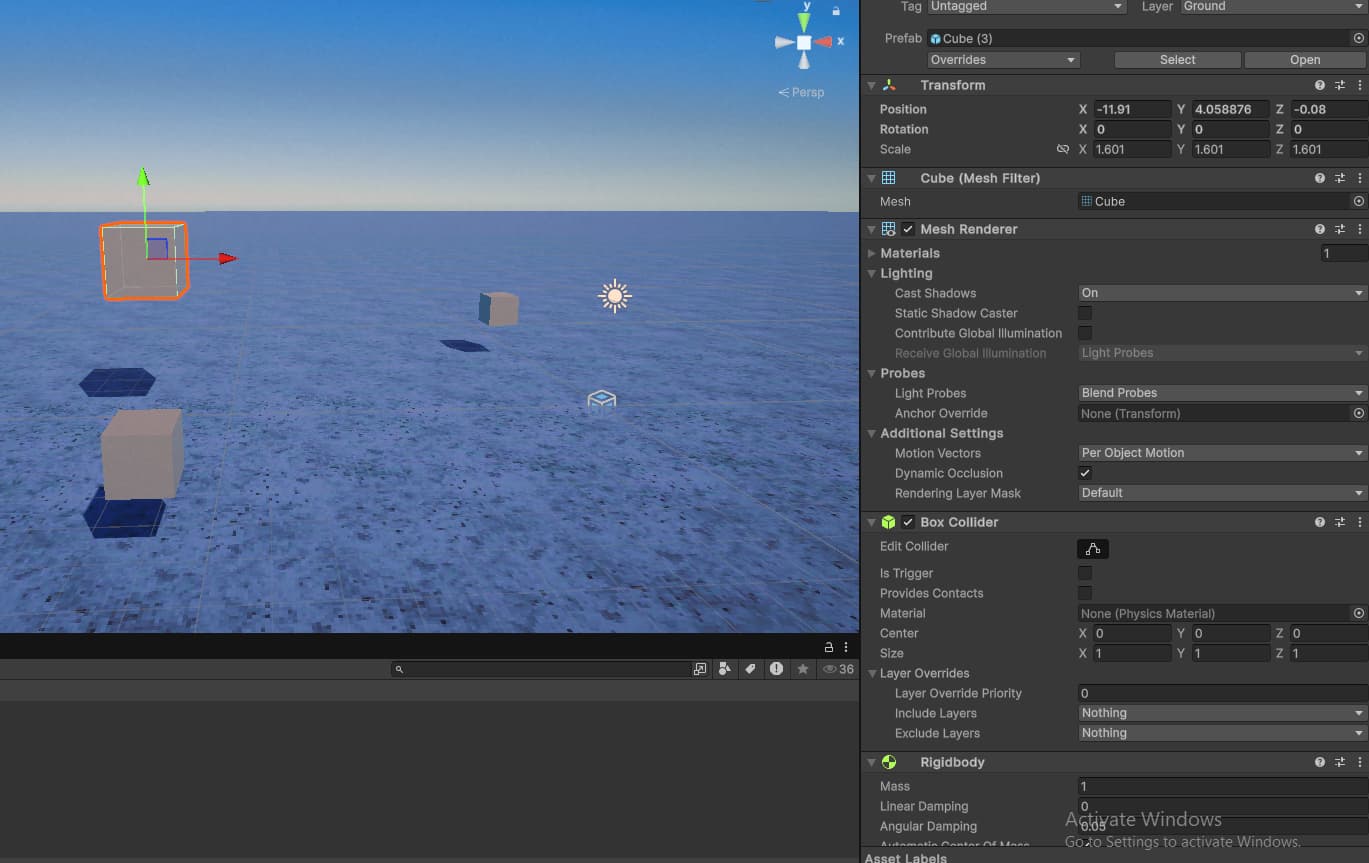1369x863 pixels.
Task: Click the scale constrain link icon in Transform
Action: (x=1063, y=148)
